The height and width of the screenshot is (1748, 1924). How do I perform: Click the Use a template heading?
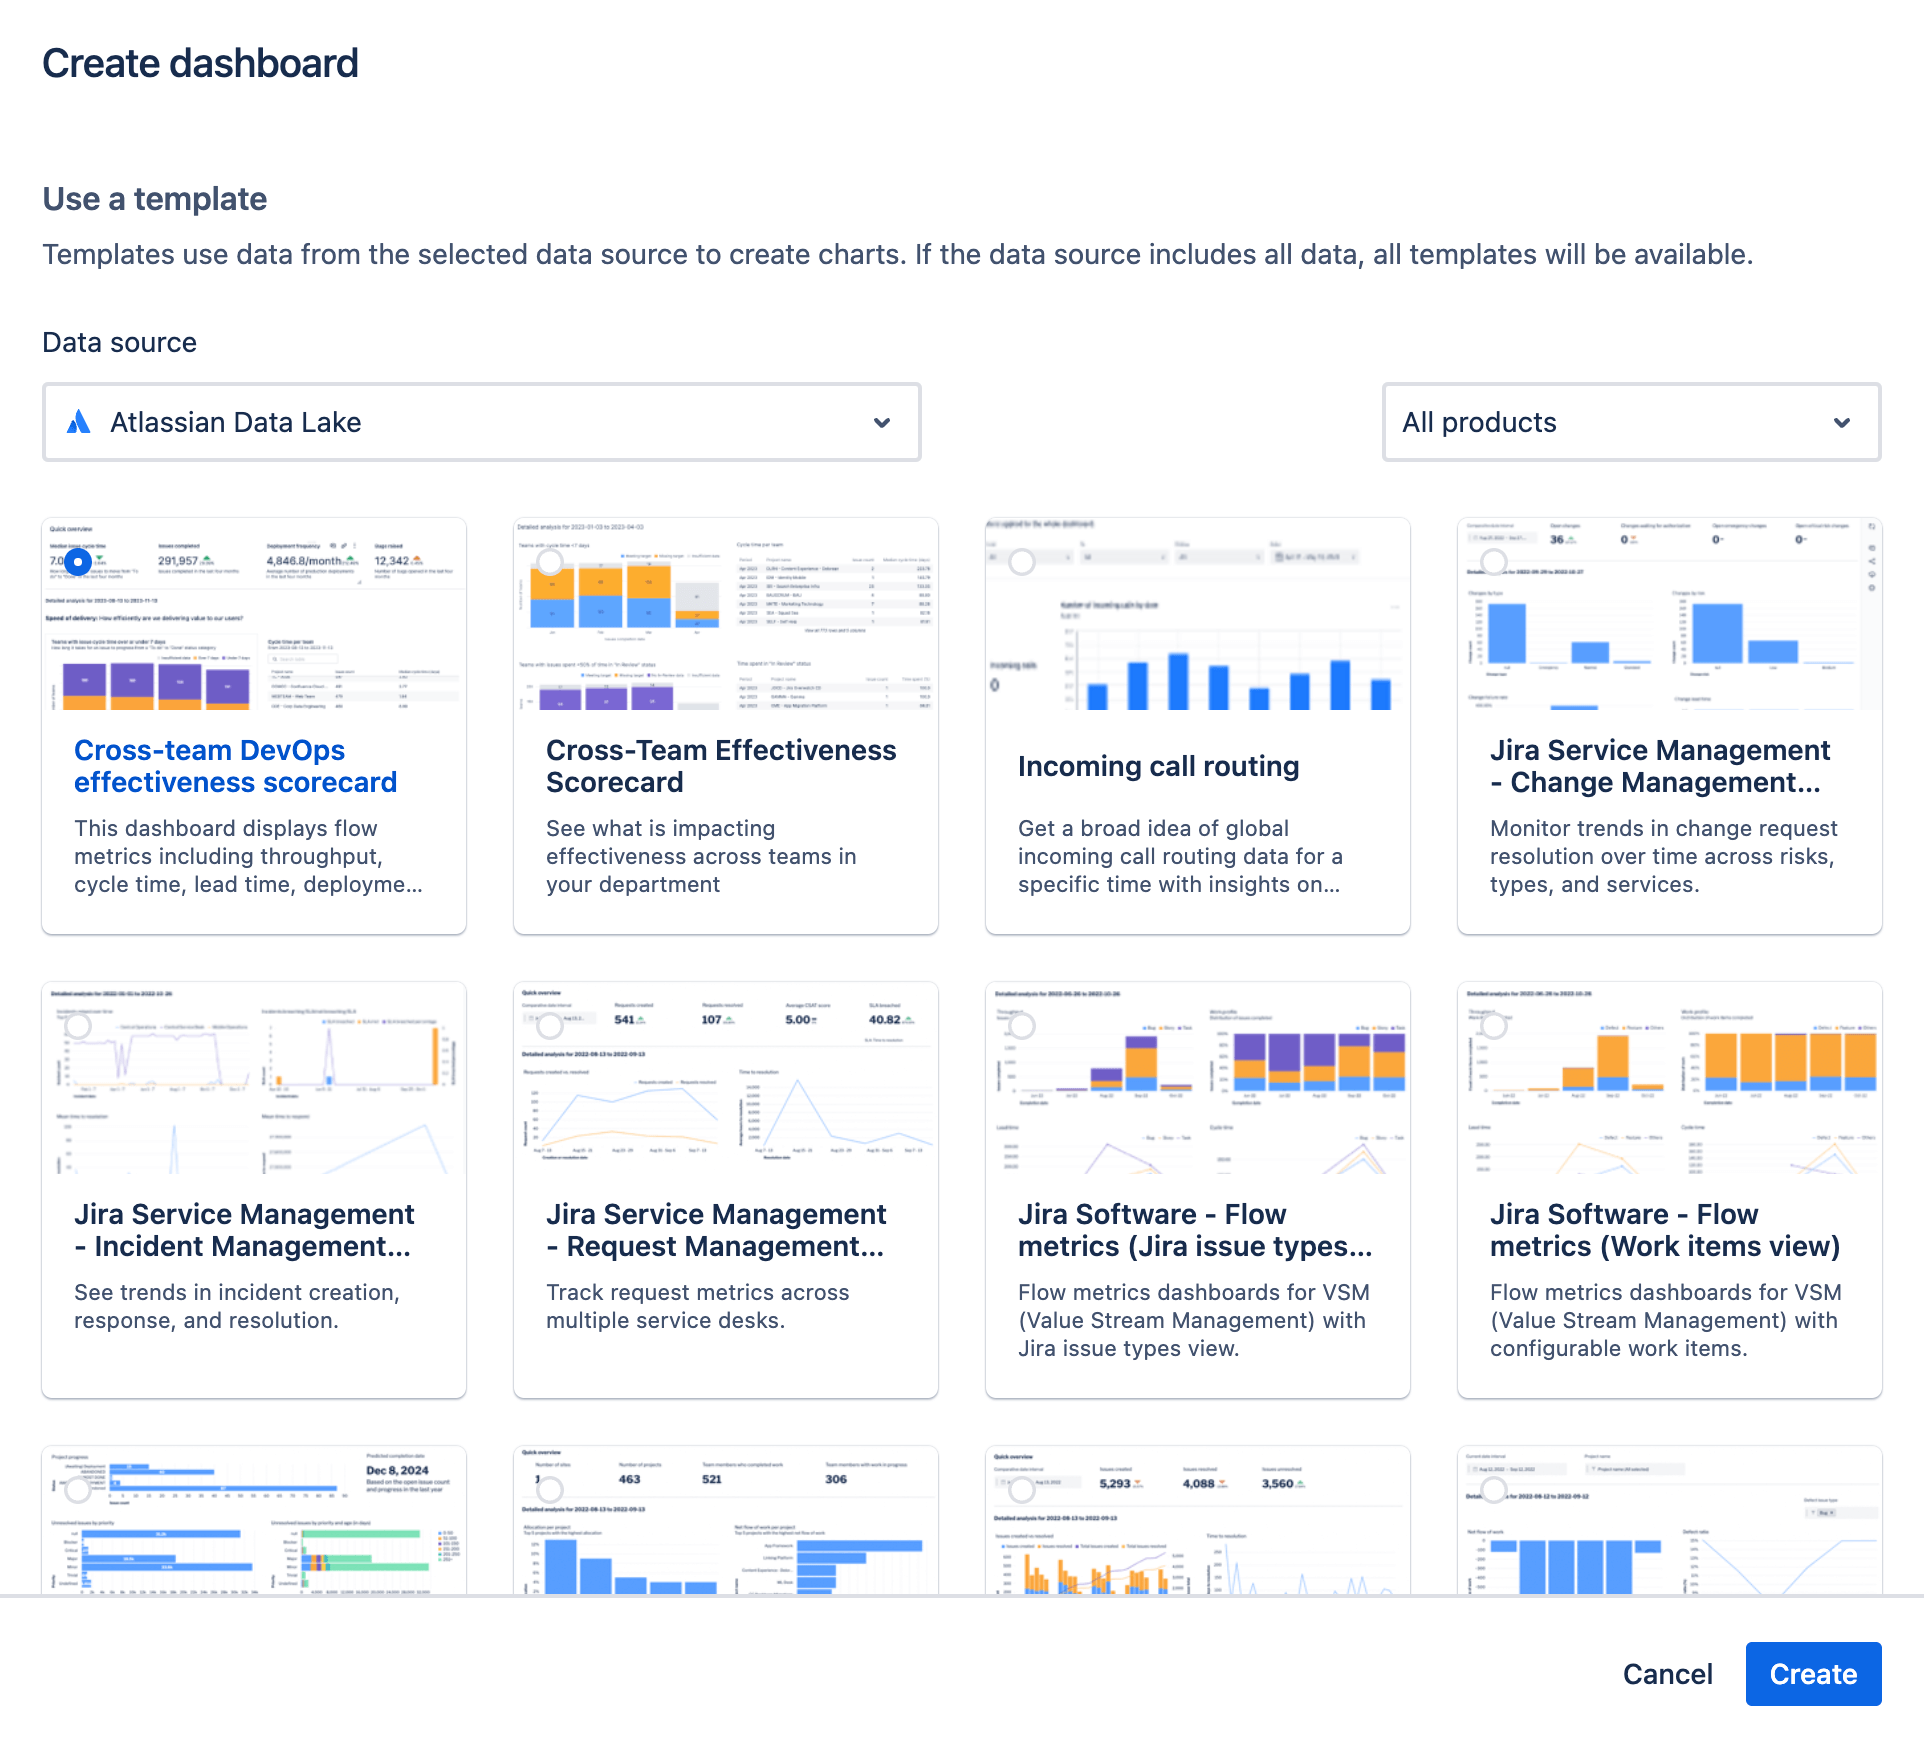point(154,198)
